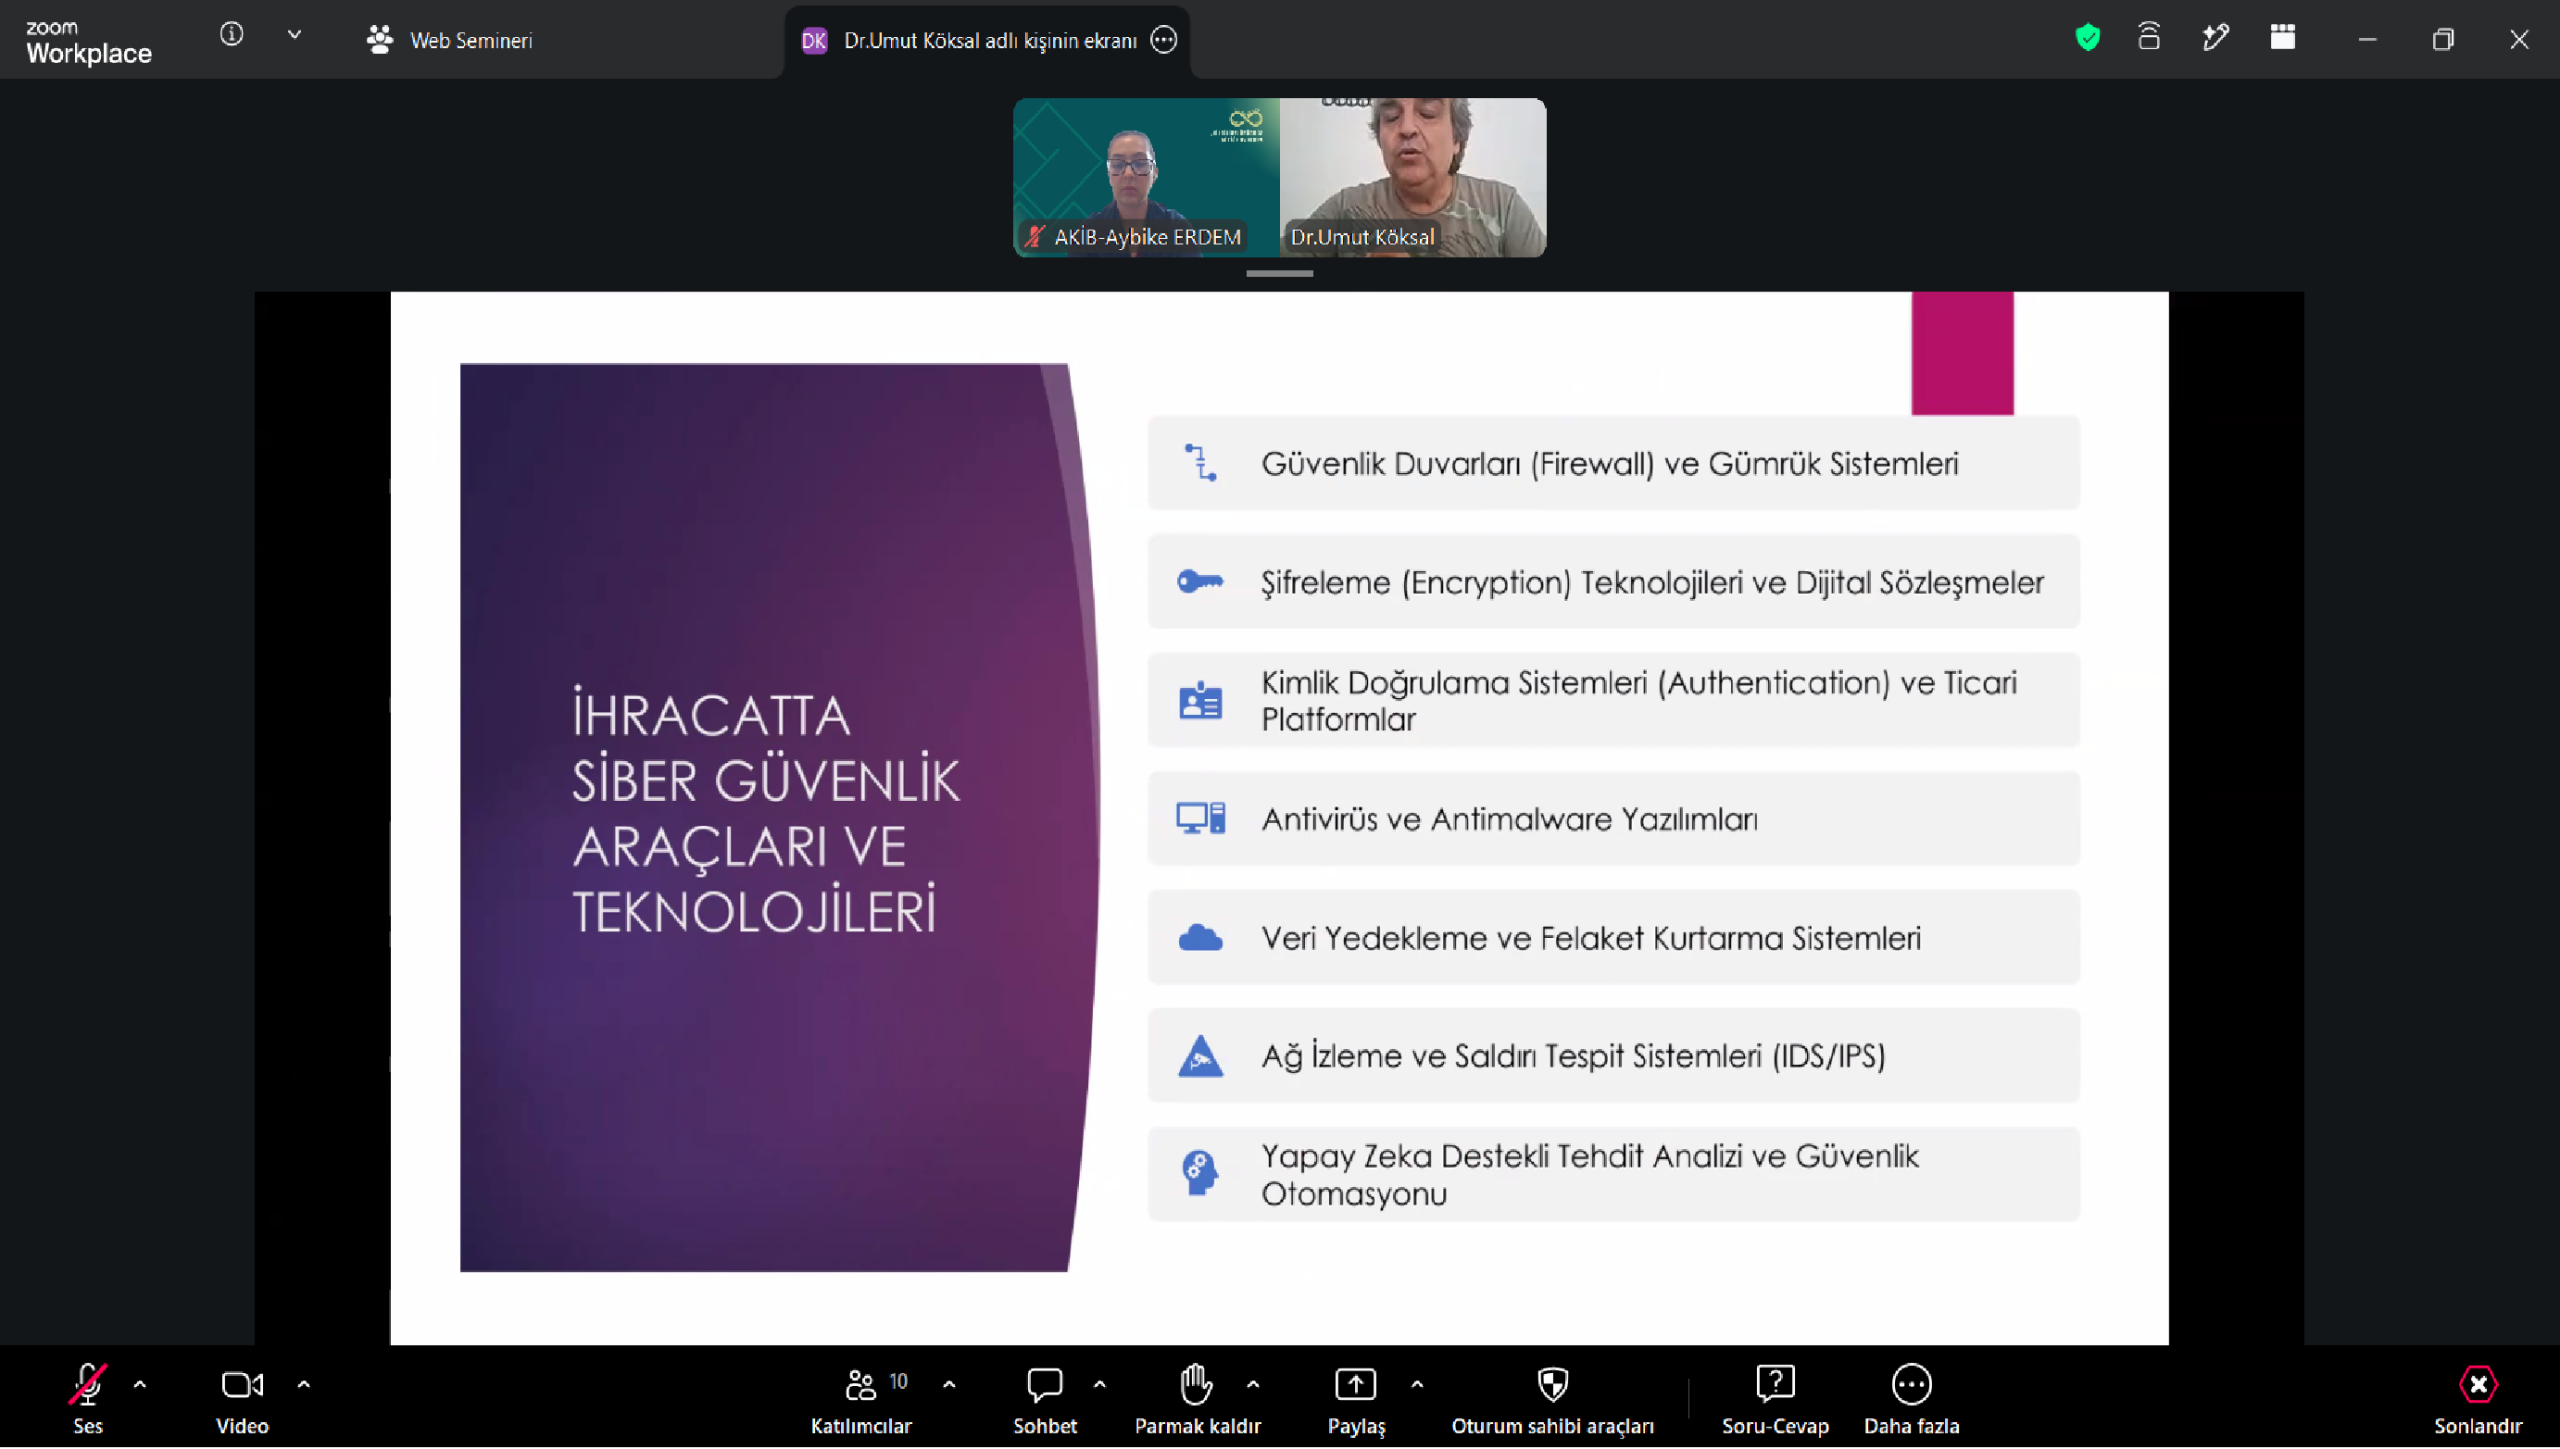The width and height of the screenshot is (2560, 1449).
Task: Open the Sohbet chat icon
Action: tap(1044, 1385)
